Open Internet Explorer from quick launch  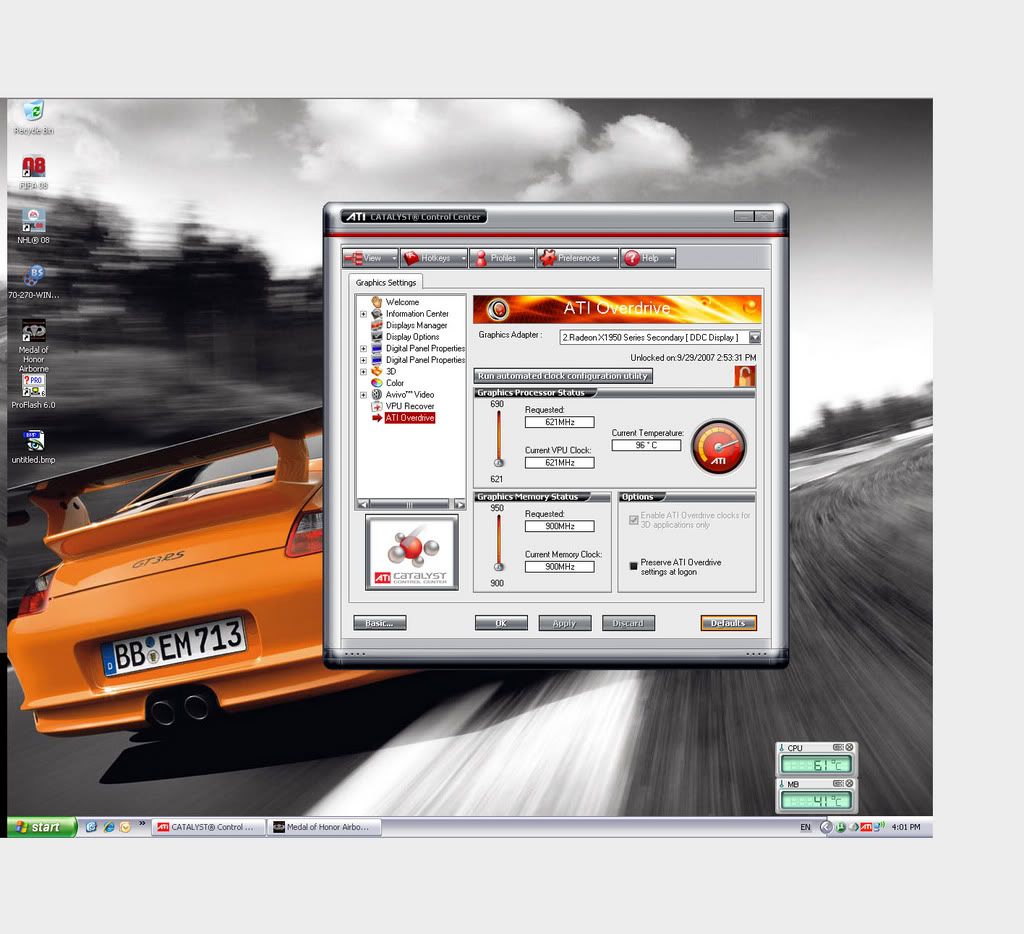(x=108, y=827)
